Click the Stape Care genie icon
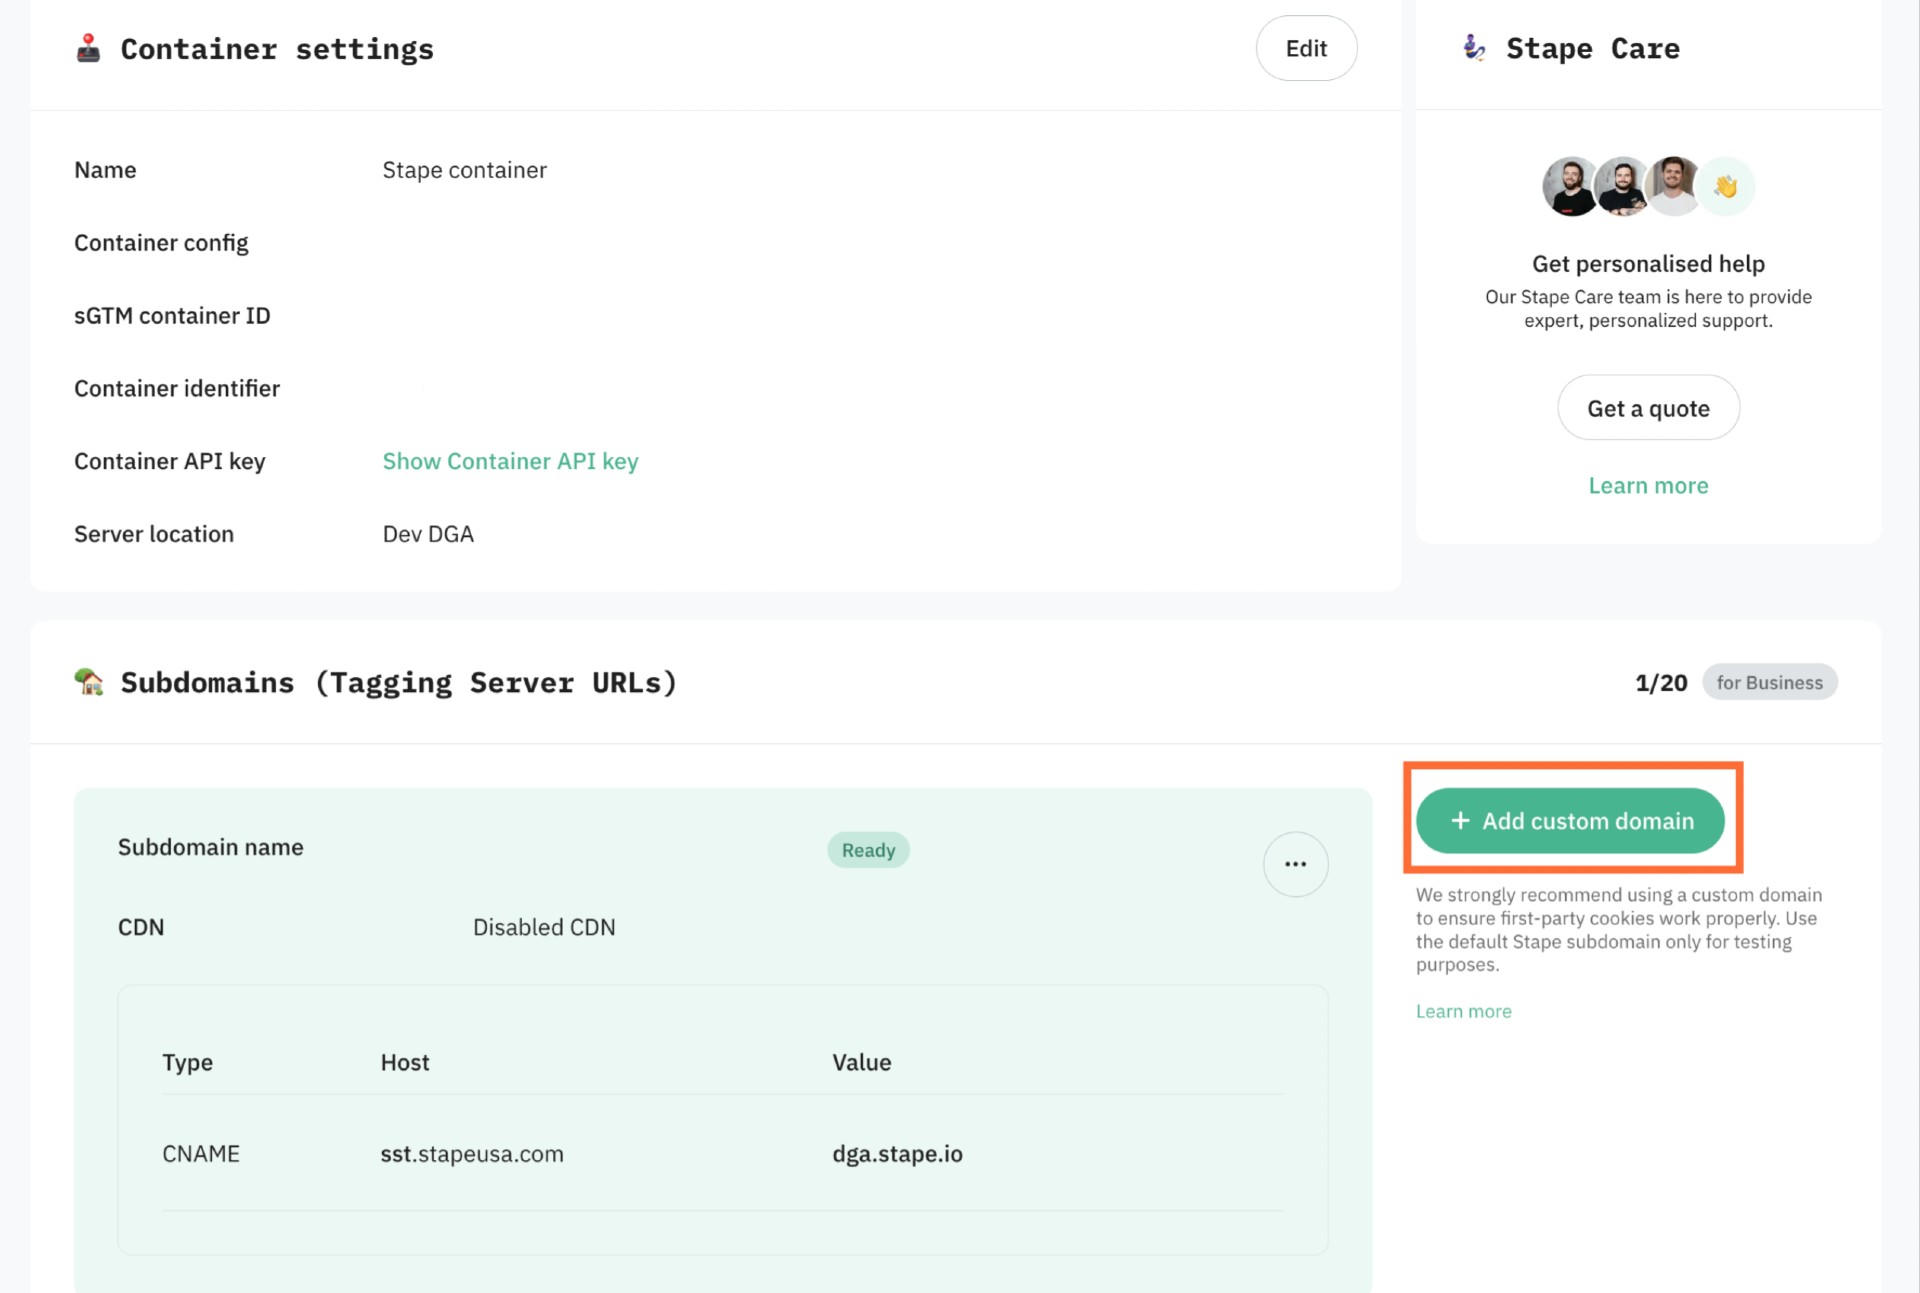Viewport: 1920px width, 1293px height. [1474, 47]
